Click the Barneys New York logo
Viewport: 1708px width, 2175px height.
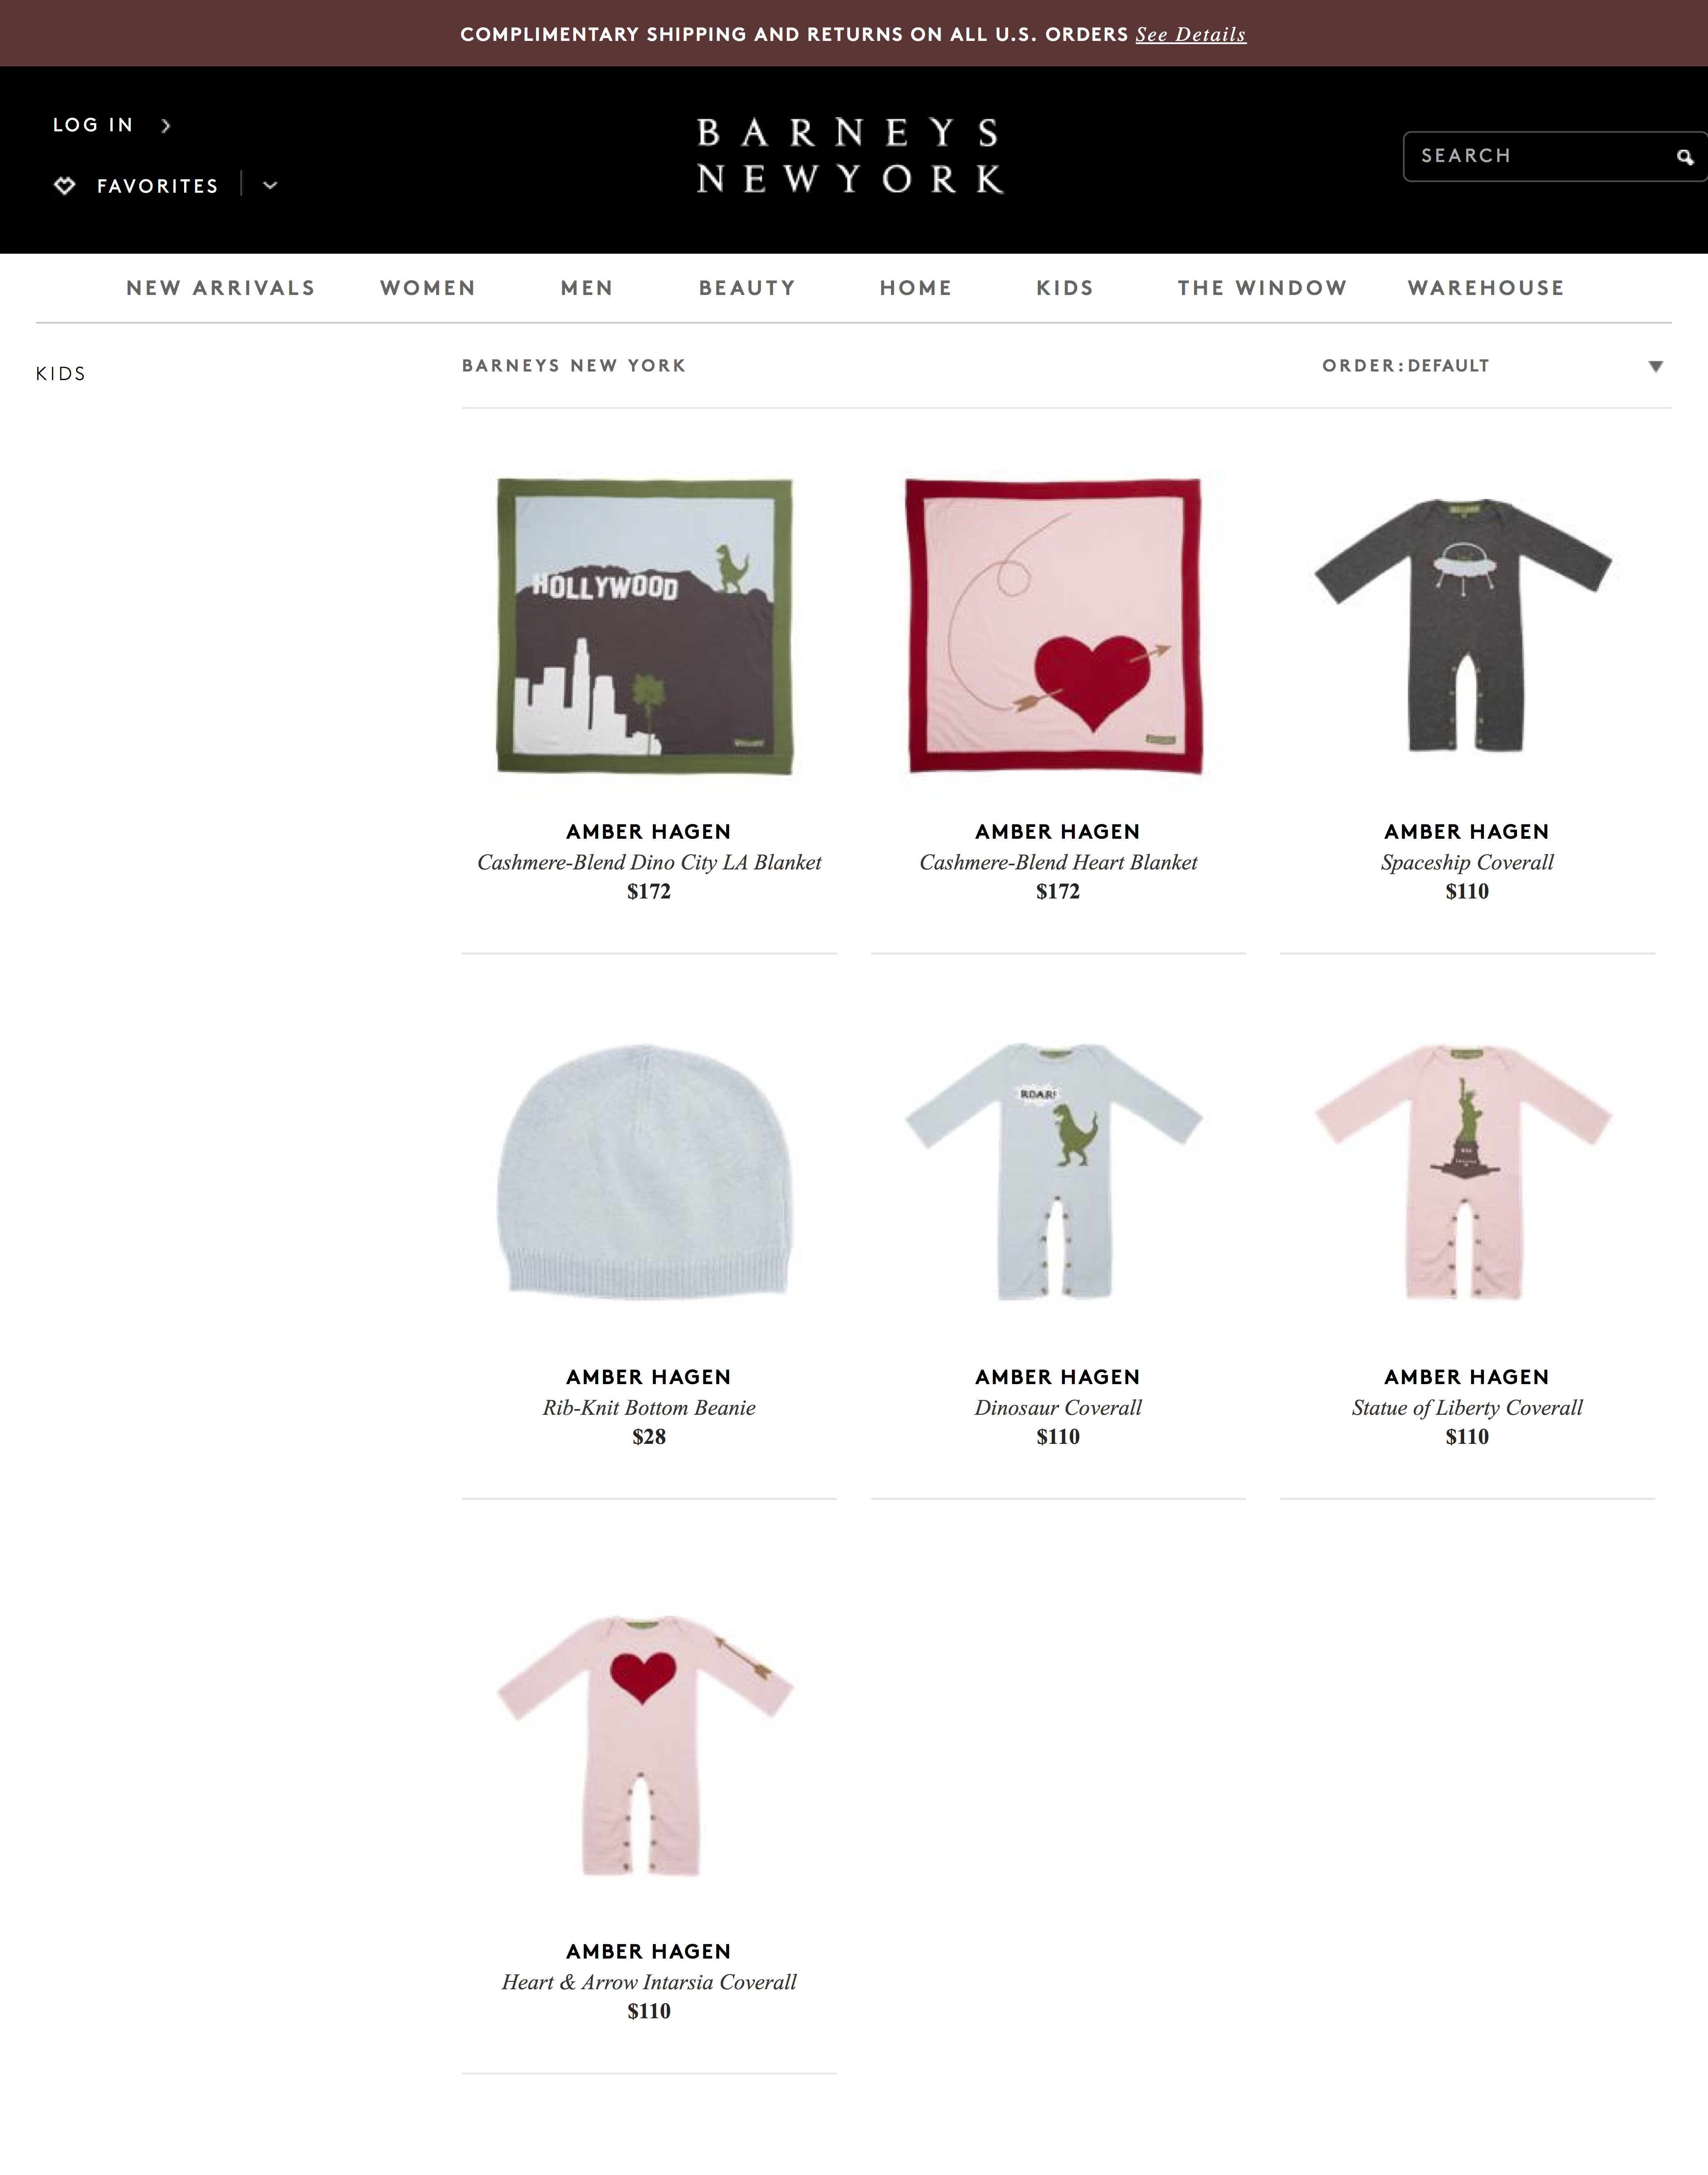coord(850,155)
